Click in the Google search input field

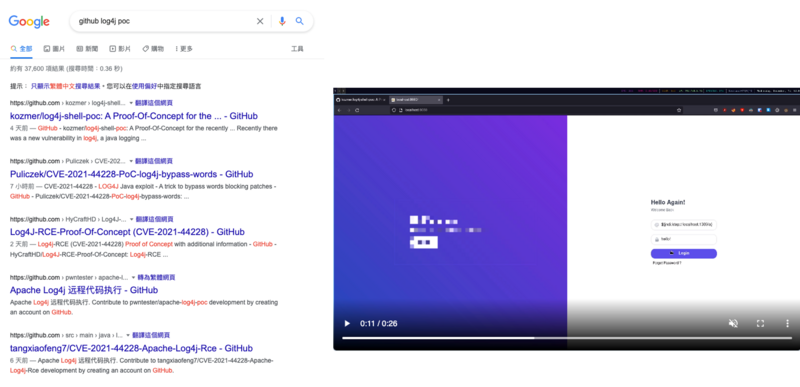point(163,21)
